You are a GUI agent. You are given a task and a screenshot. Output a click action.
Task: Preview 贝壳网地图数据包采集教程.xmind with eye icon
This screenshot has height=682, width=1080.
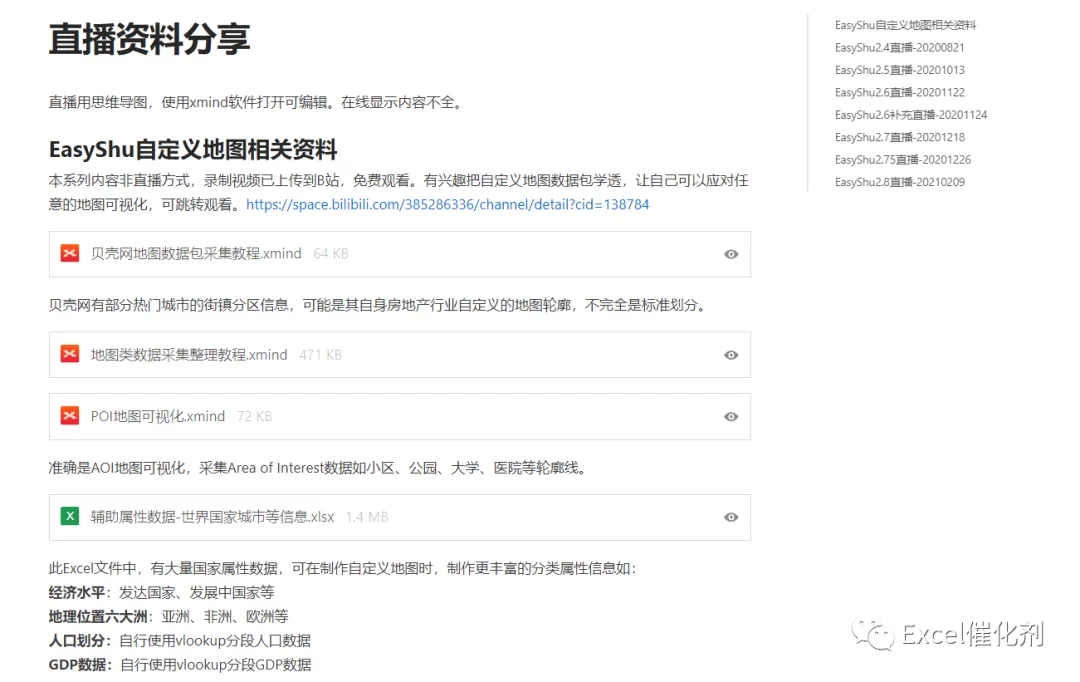(731, 254)
